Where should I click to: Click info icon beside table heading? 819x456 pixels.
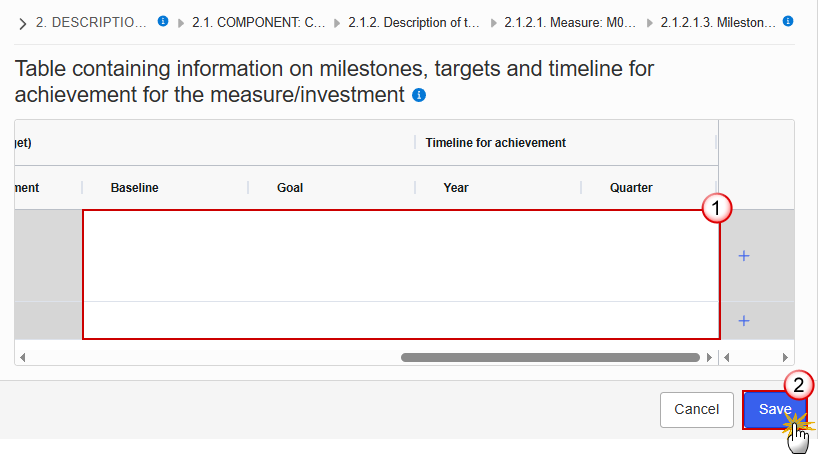coord(419,96)
